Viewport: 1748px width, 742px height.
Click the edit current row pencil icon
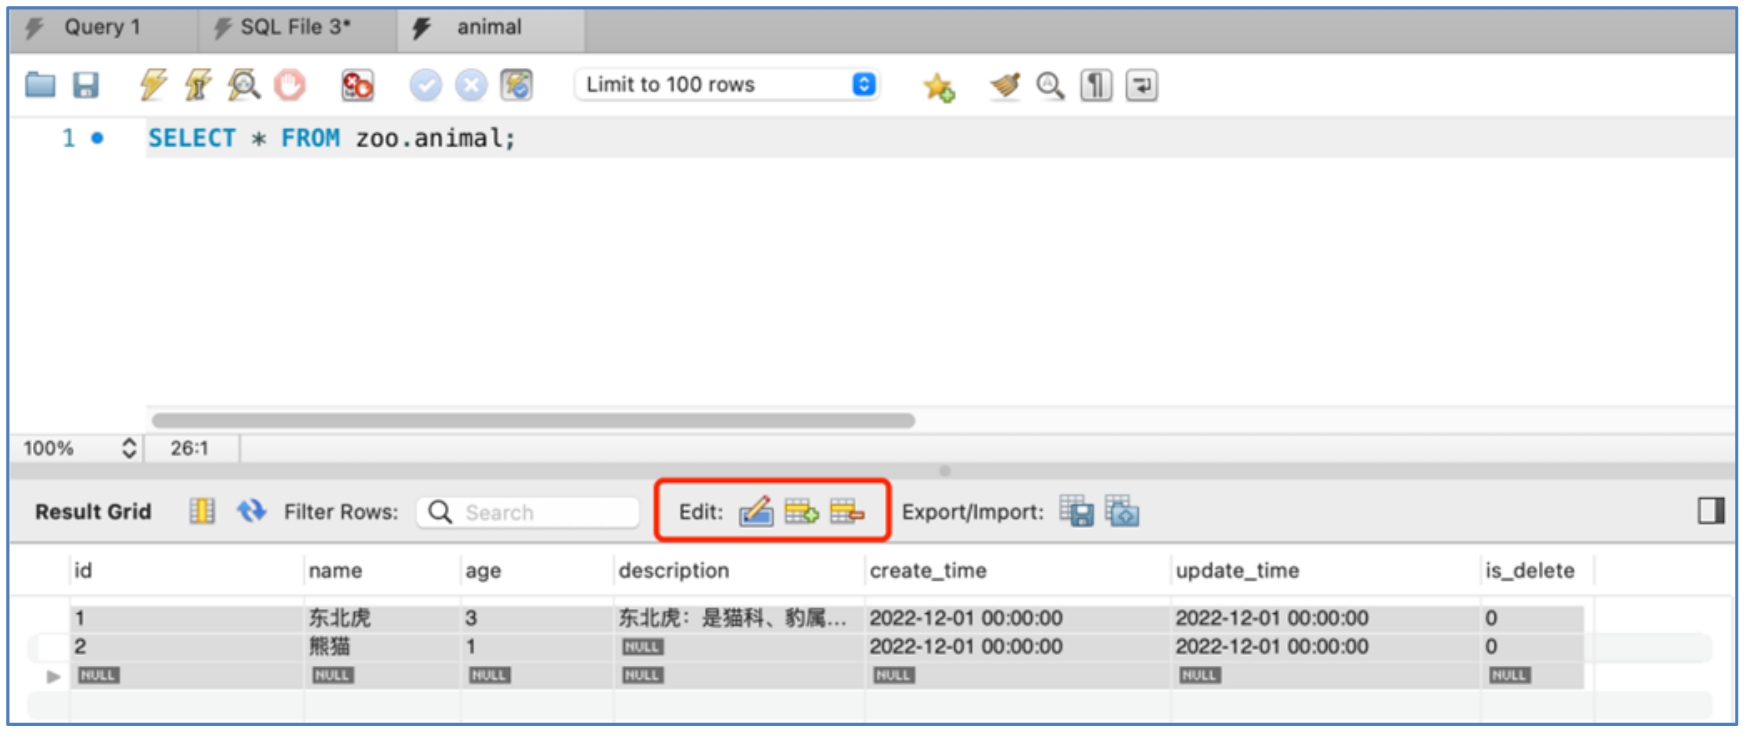pos(756,512)
